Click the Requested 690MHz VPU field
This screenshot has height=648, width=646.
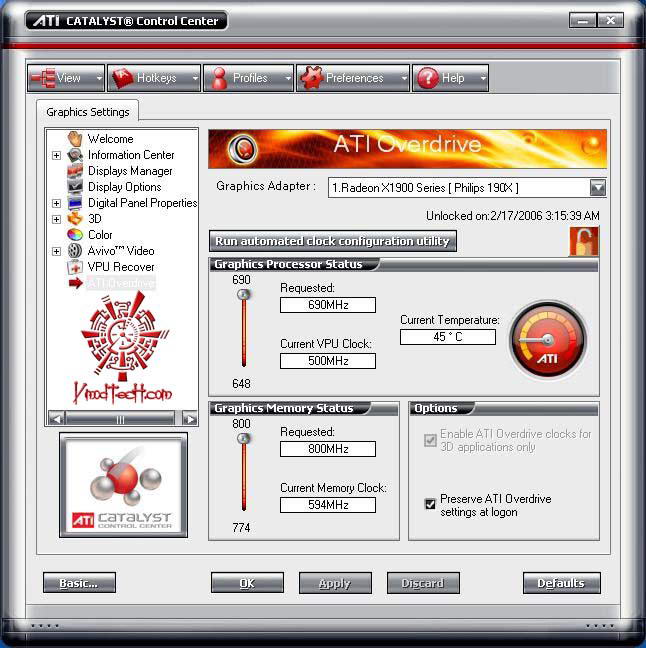[328, 305]
